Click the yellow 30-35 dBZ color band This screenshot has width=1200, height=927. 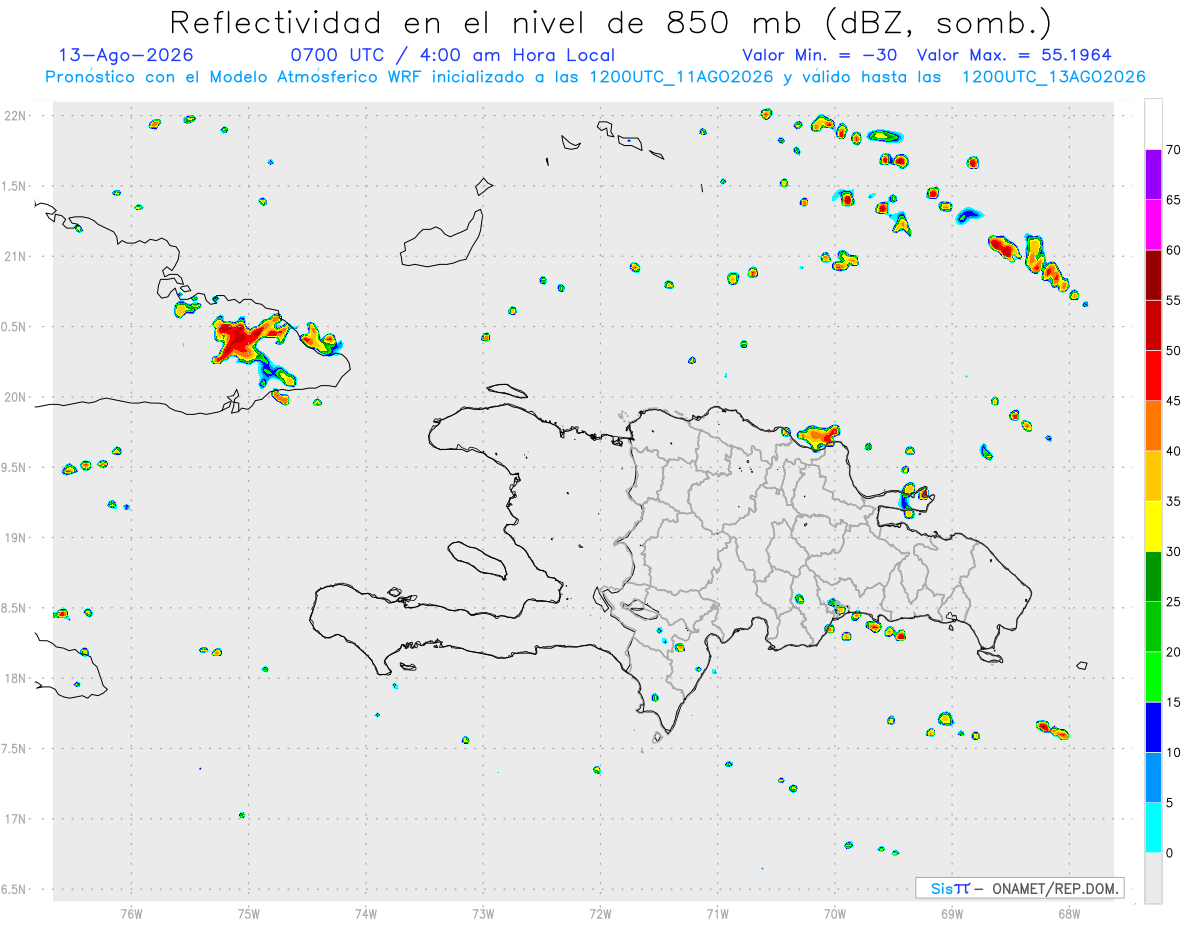1153,526
